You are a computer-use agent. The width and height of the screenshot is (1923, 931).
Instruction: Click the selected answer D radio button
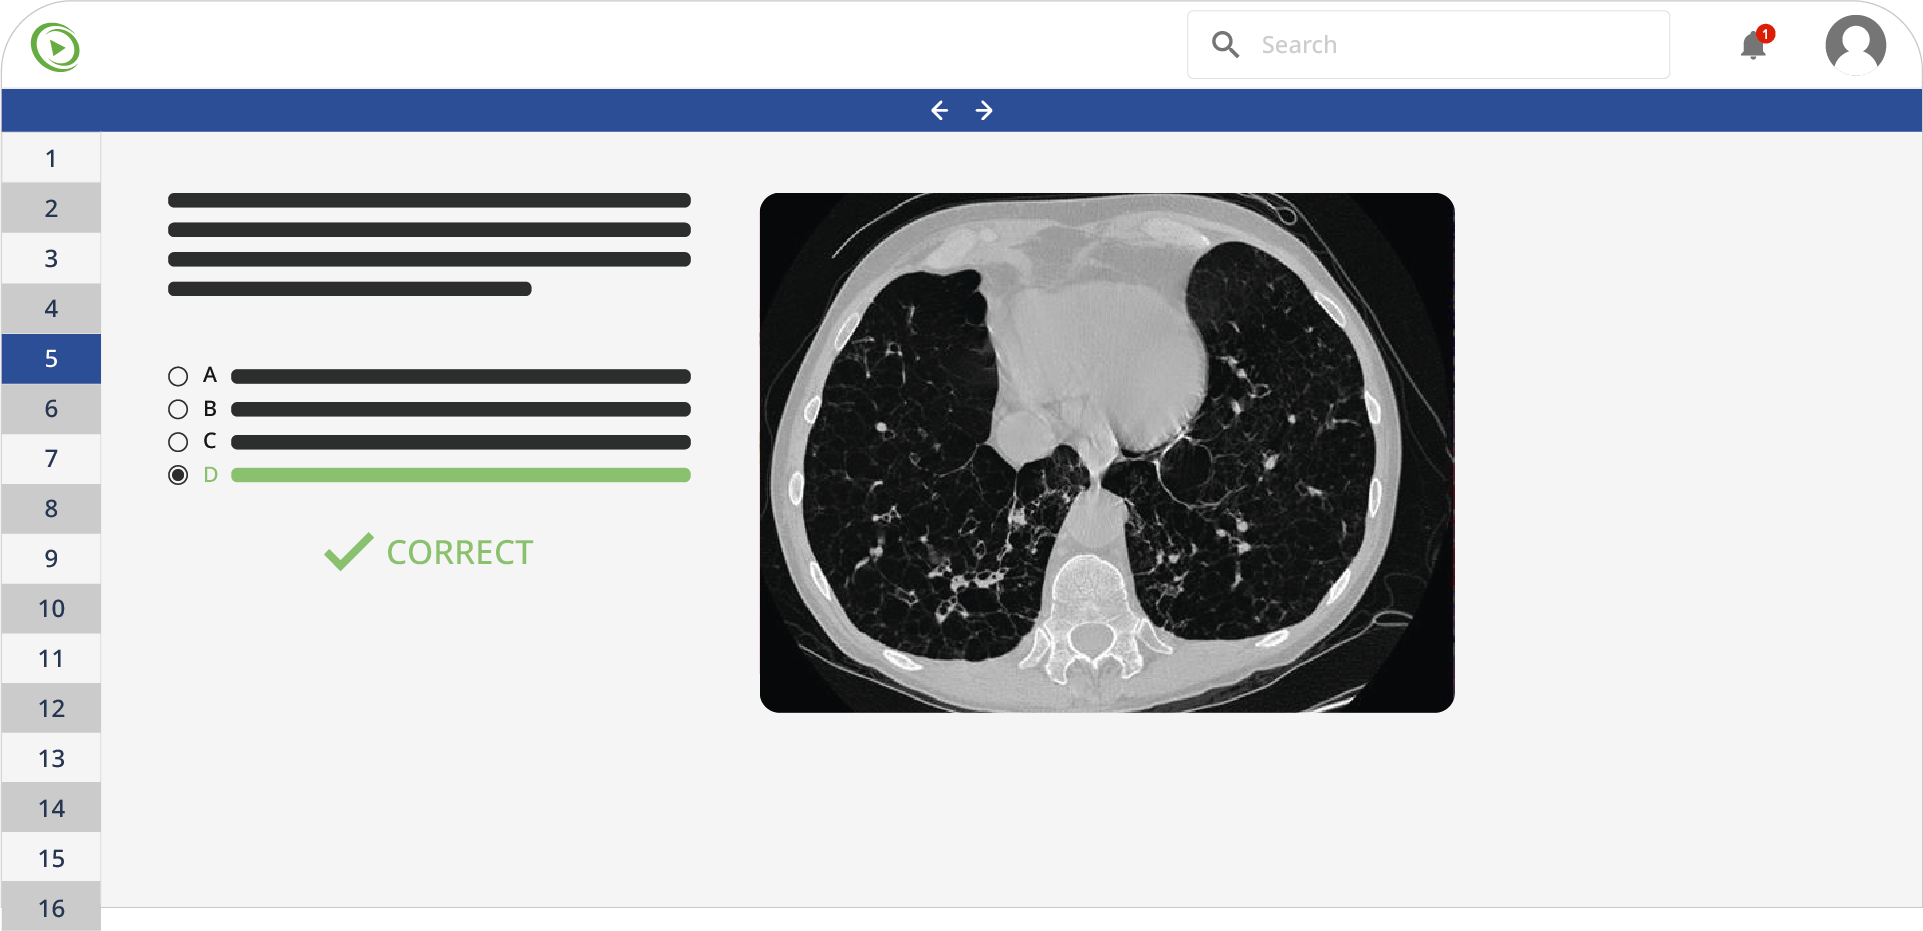[178, 475]
